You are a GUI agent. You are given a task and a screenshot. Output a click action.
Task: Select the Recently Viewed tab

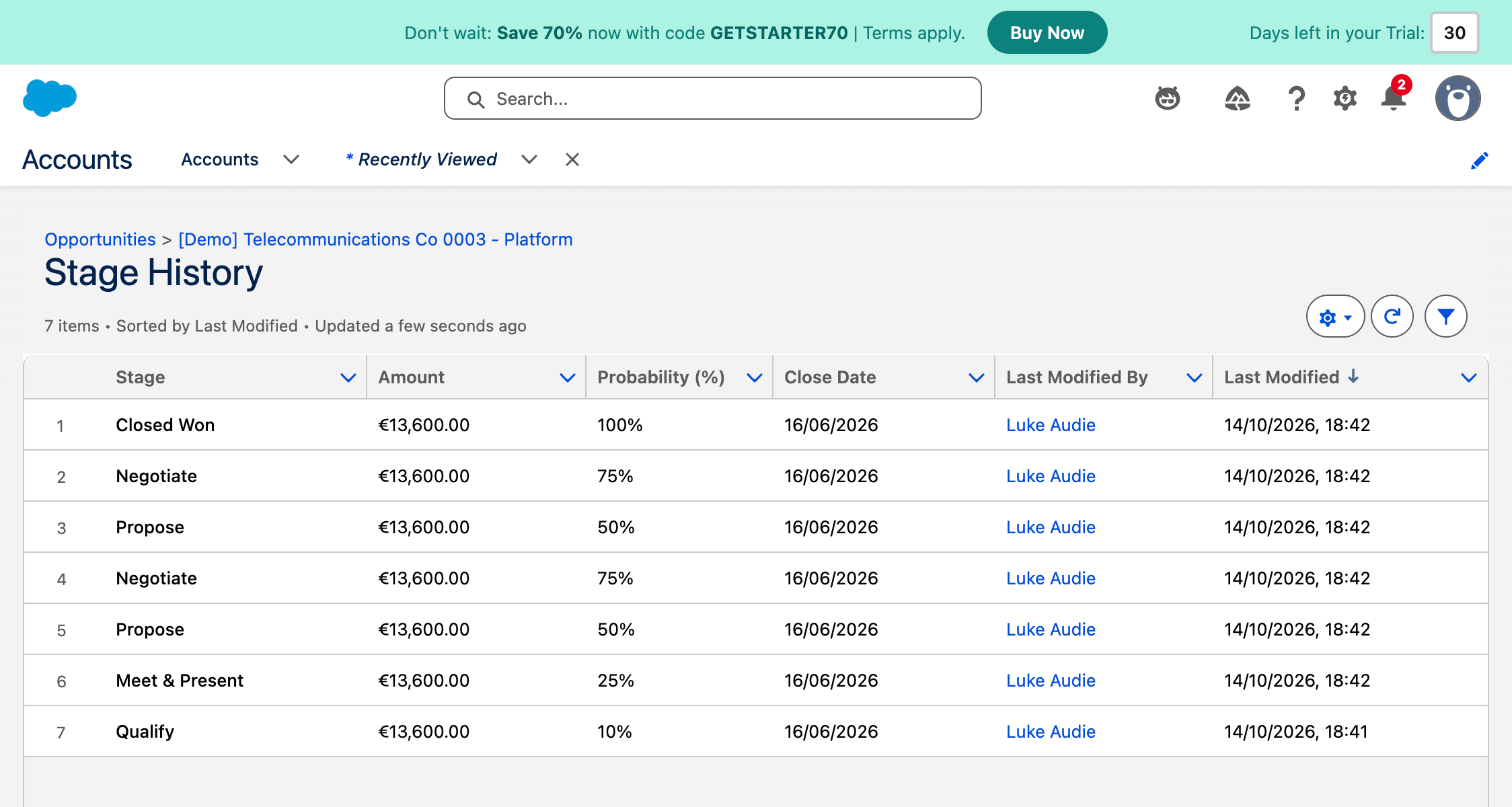[421, 160]
